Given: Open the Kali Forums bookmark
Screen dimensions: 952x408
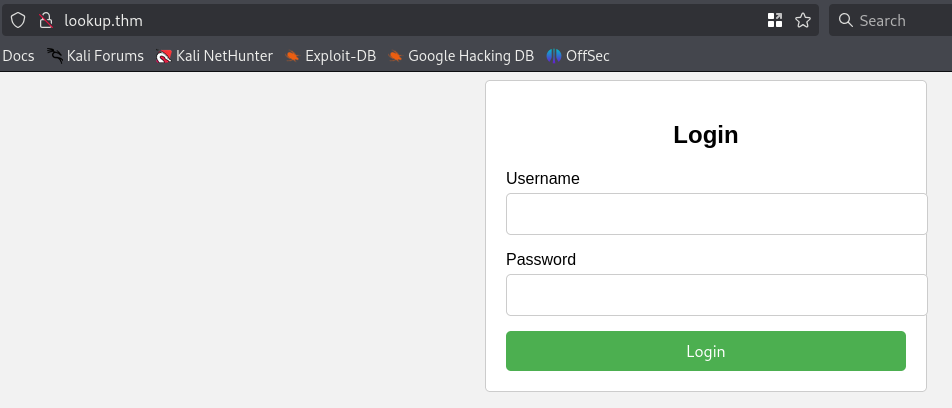Looking at the screenshot, I should pos(96,56).
